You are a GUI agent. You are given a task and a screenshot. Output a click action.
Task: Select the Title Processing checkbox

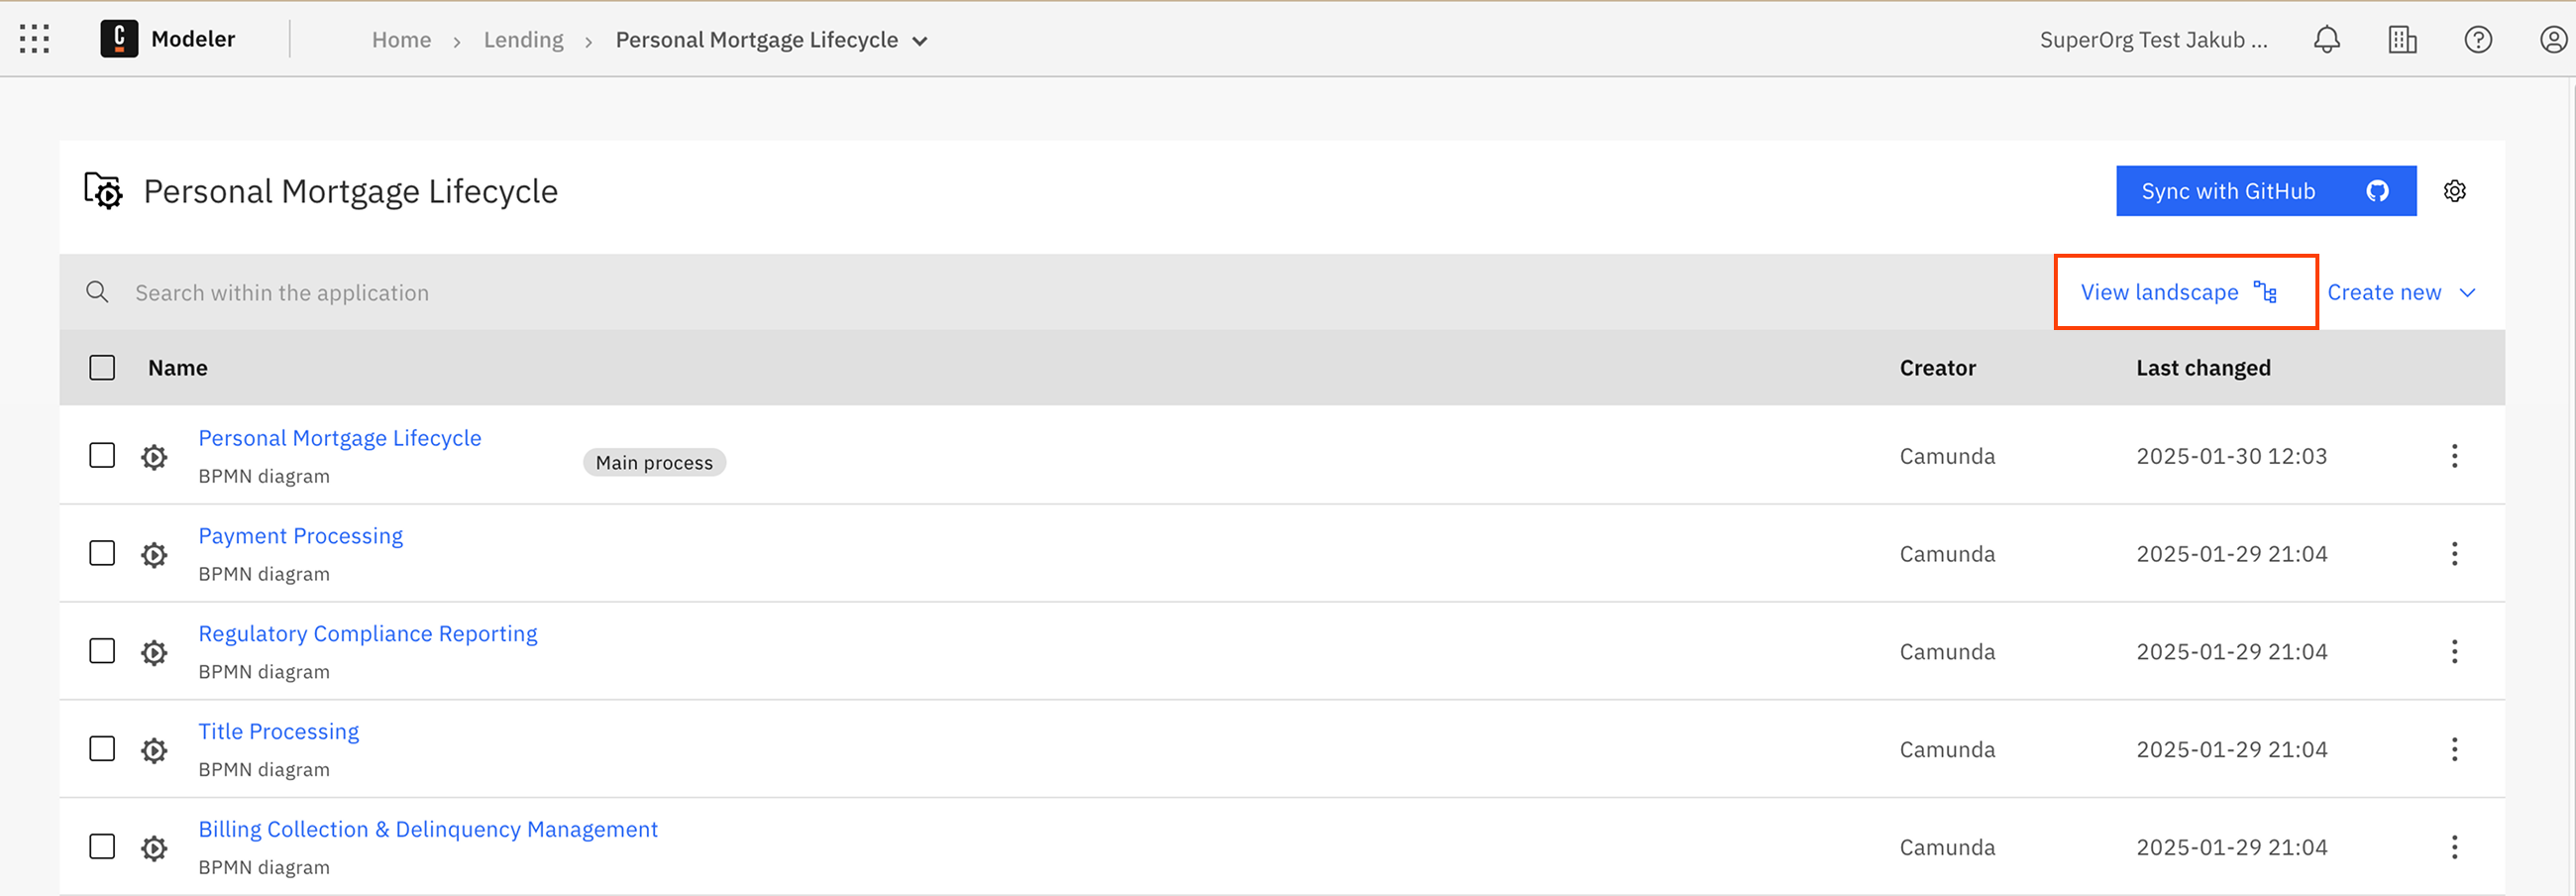pos(101,748)
